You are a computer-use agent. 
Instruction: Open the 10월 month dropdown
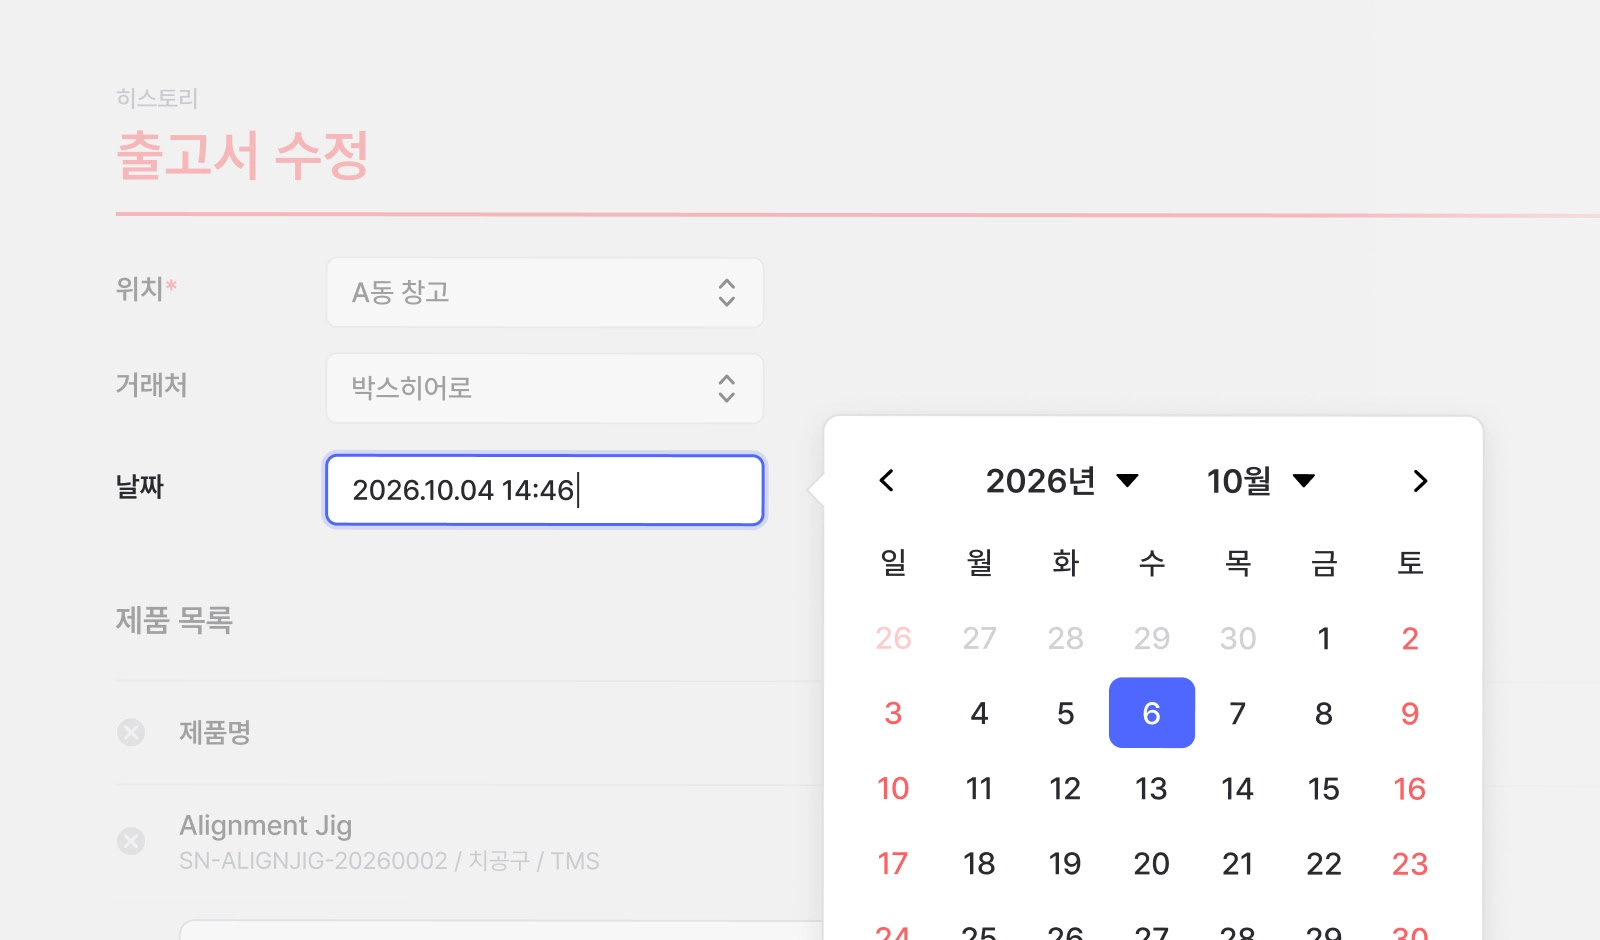tap(1260, 481)
